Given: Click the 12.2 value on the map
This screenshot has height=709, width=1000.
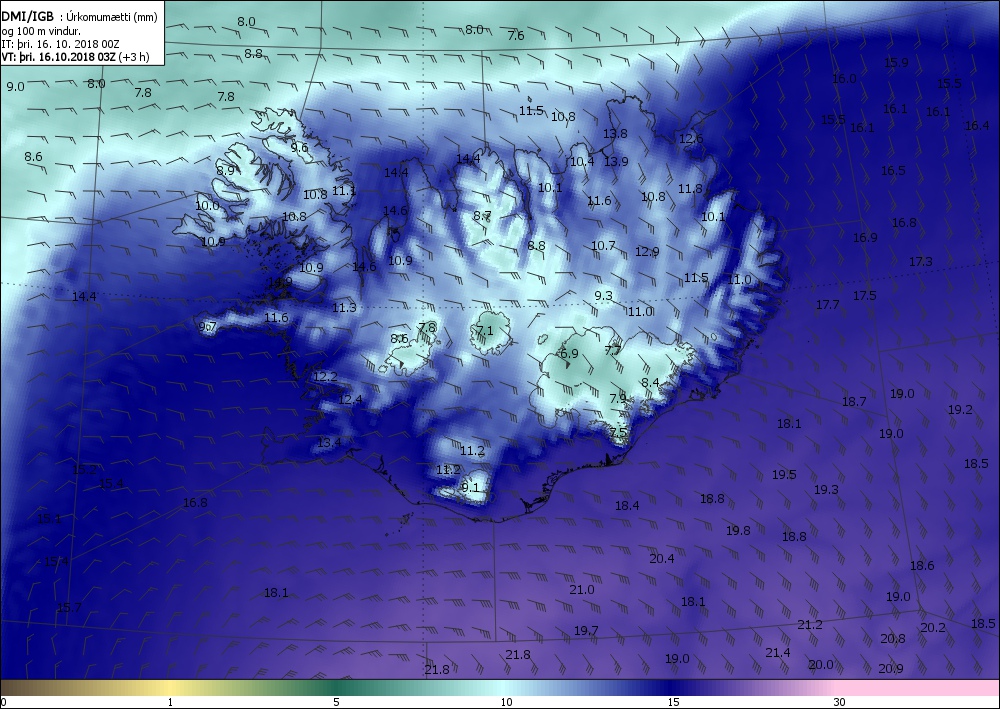Looking at the screenshot, I should pos(325,377).
